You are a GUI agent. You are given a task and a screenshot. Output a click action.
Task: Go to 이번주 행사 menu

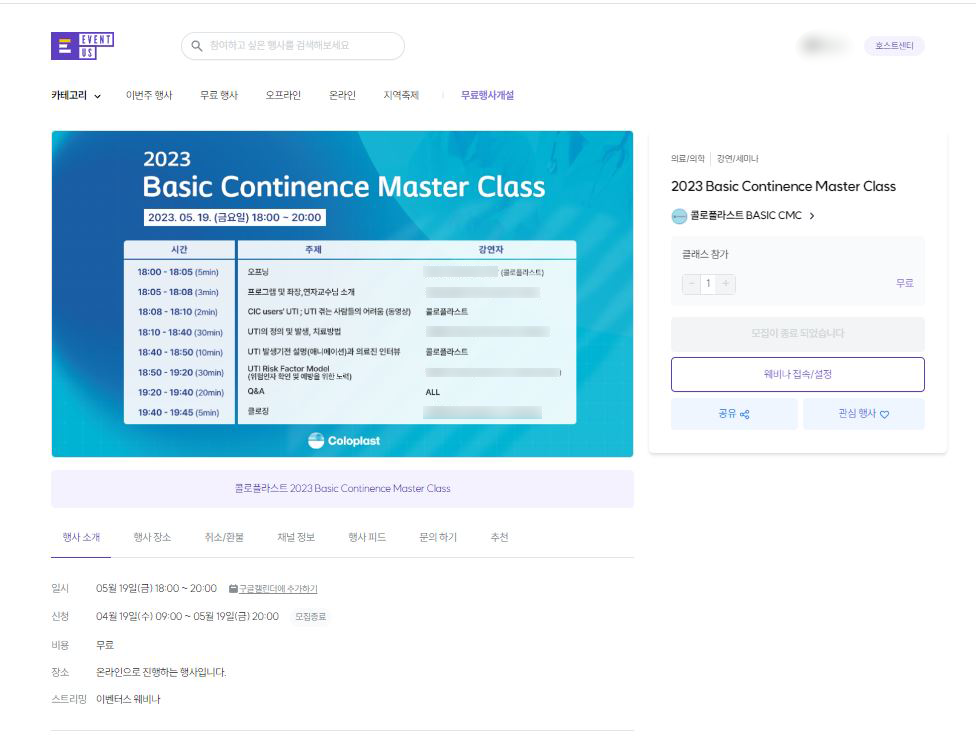[149, 95]
